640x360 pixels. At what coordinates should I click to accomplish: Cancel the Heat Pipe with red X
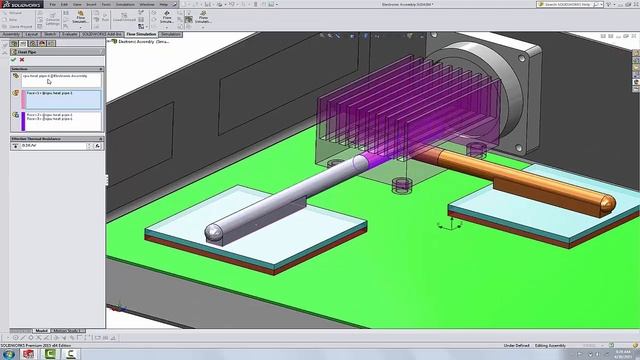(22, 60)
